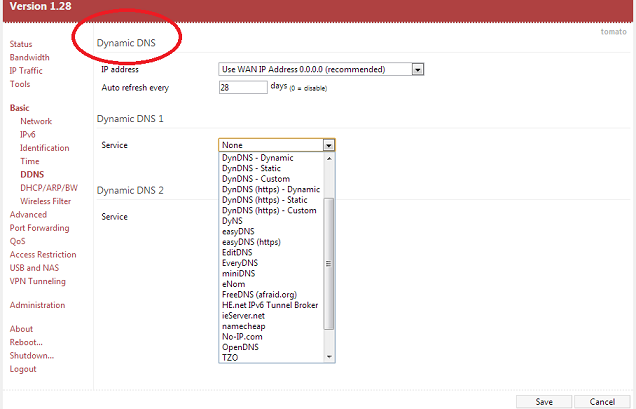Open Port Forwarding section

[39, 228]
